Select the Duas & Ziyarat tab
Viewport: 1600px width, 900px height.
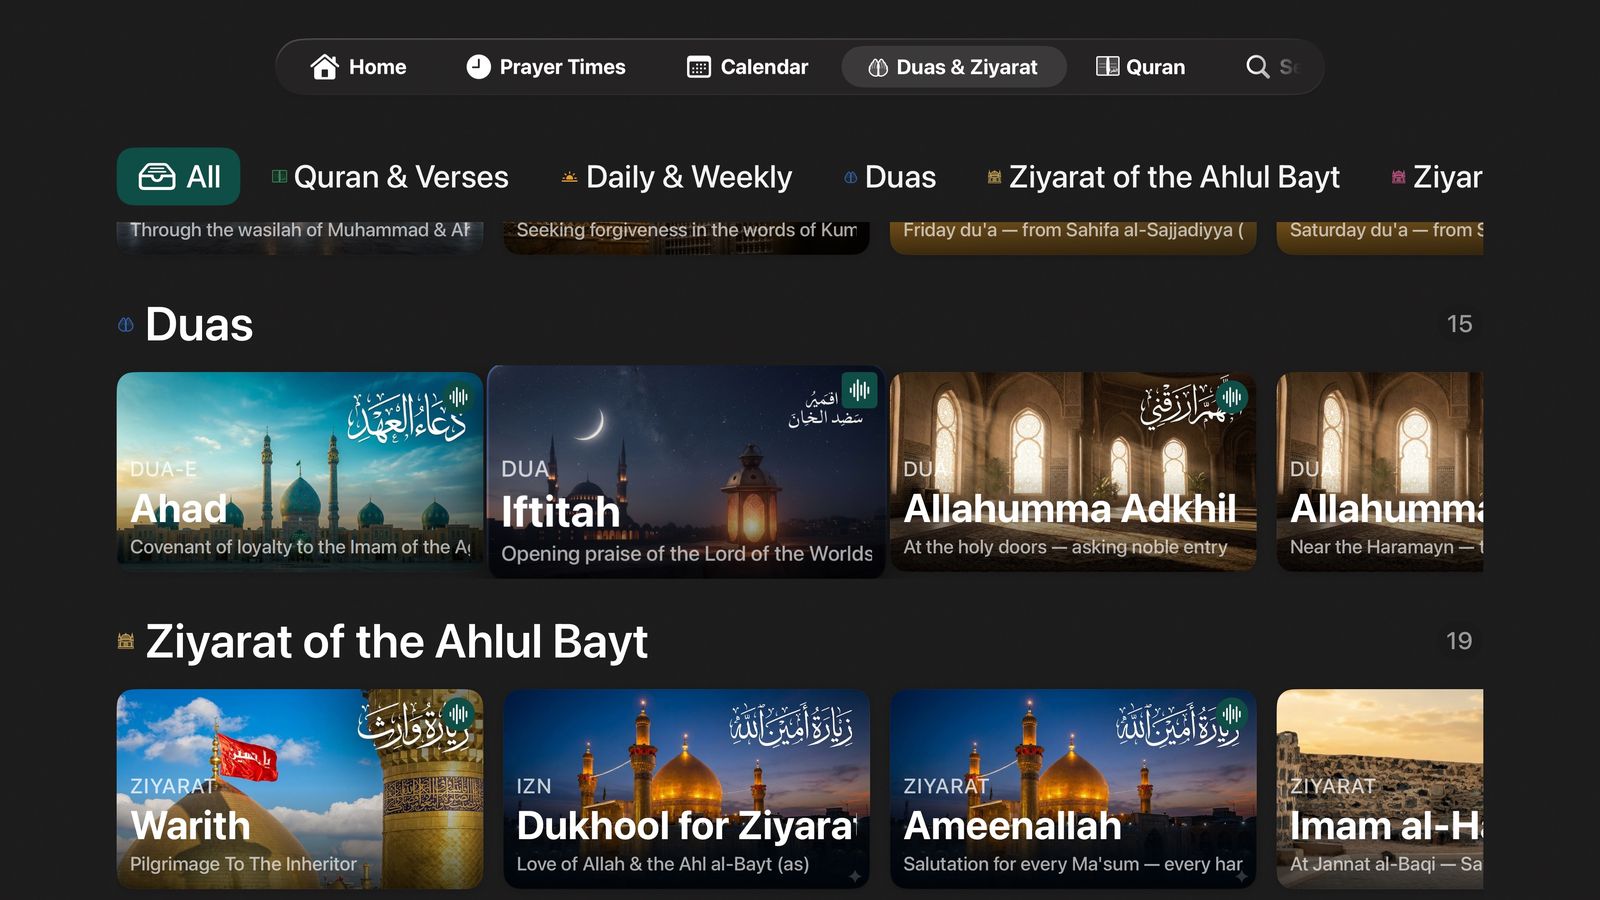[954, 67]
